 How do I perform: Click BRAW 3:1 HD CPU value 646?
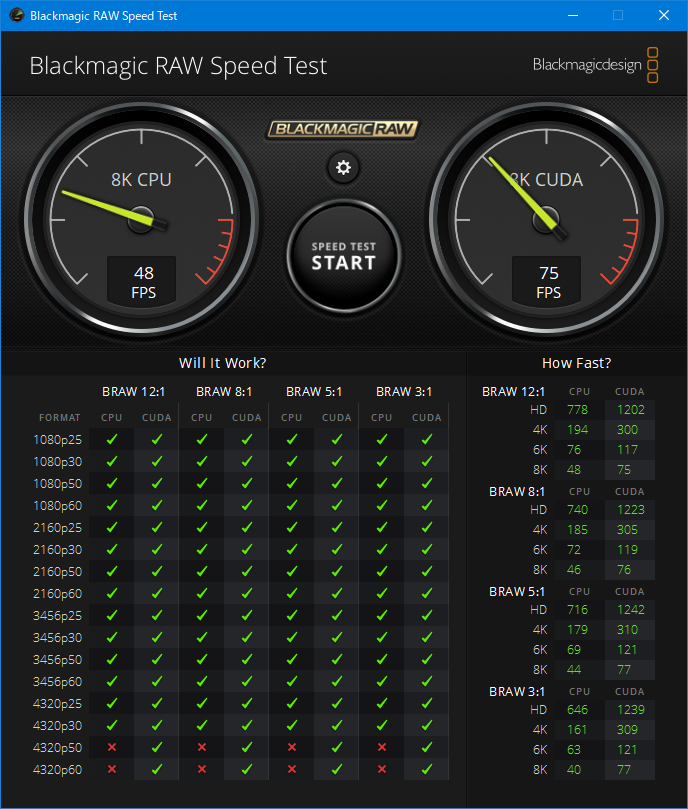[577, 709]
